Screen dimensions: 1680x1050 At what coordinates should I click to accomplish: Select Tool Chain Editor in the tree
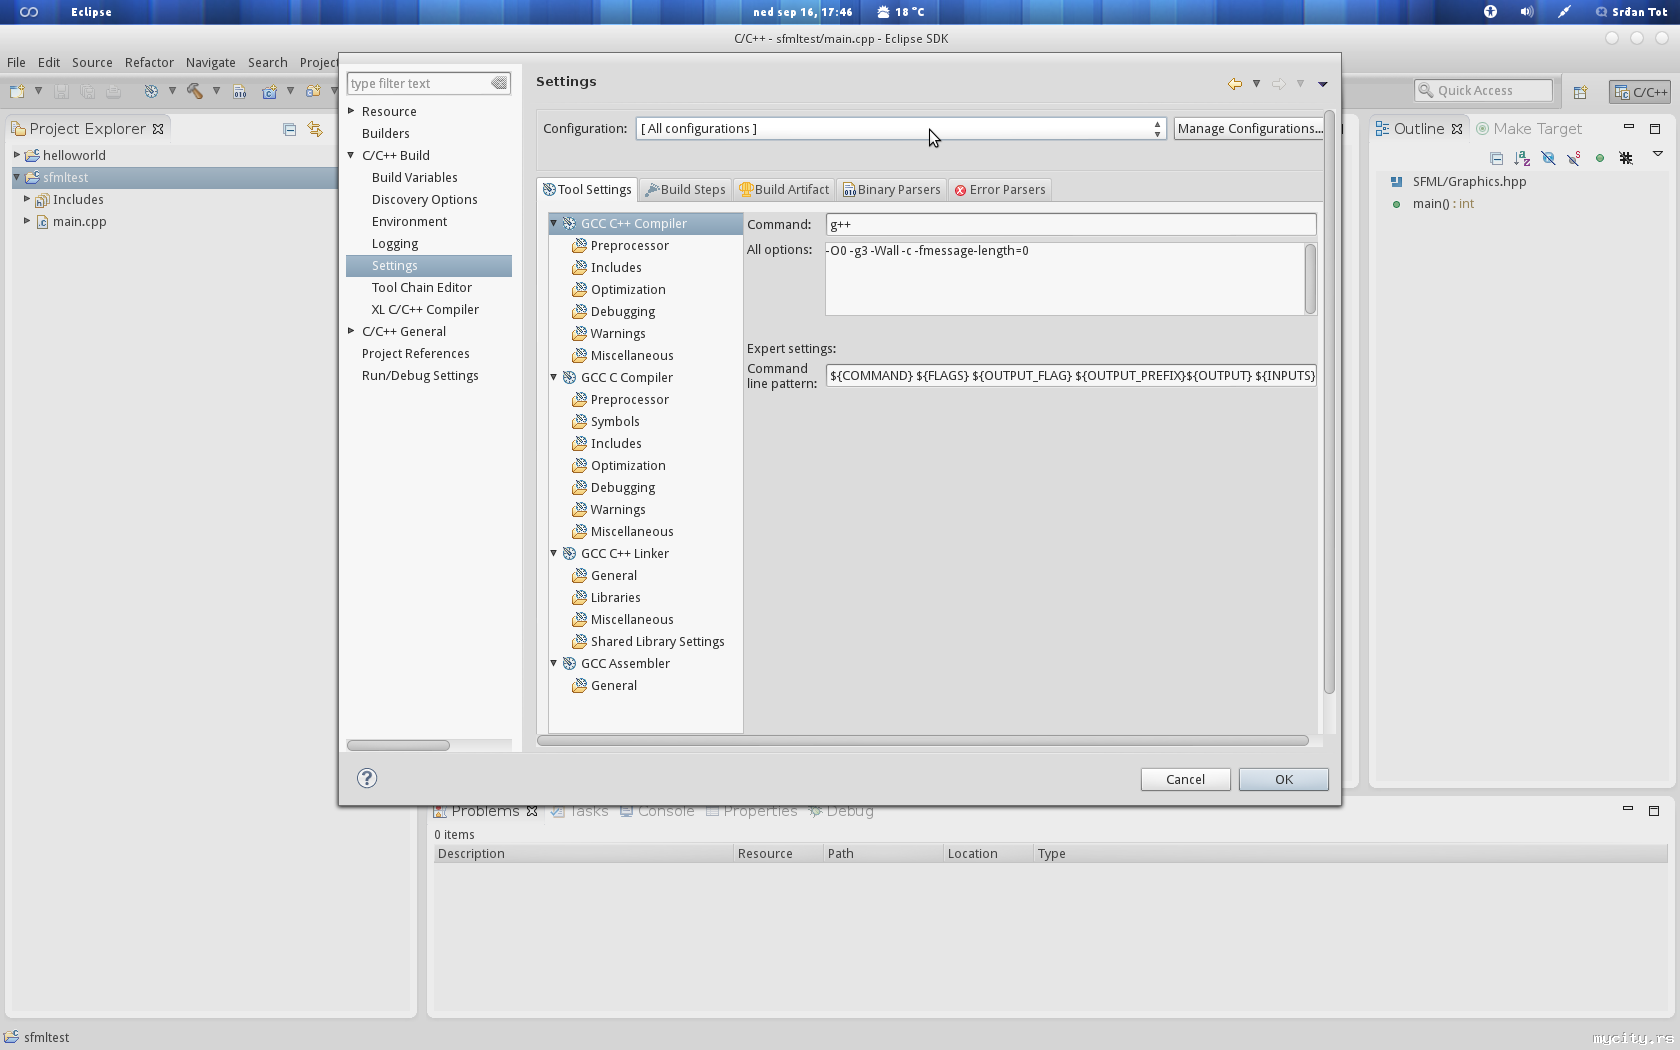[x=421, y=287]
